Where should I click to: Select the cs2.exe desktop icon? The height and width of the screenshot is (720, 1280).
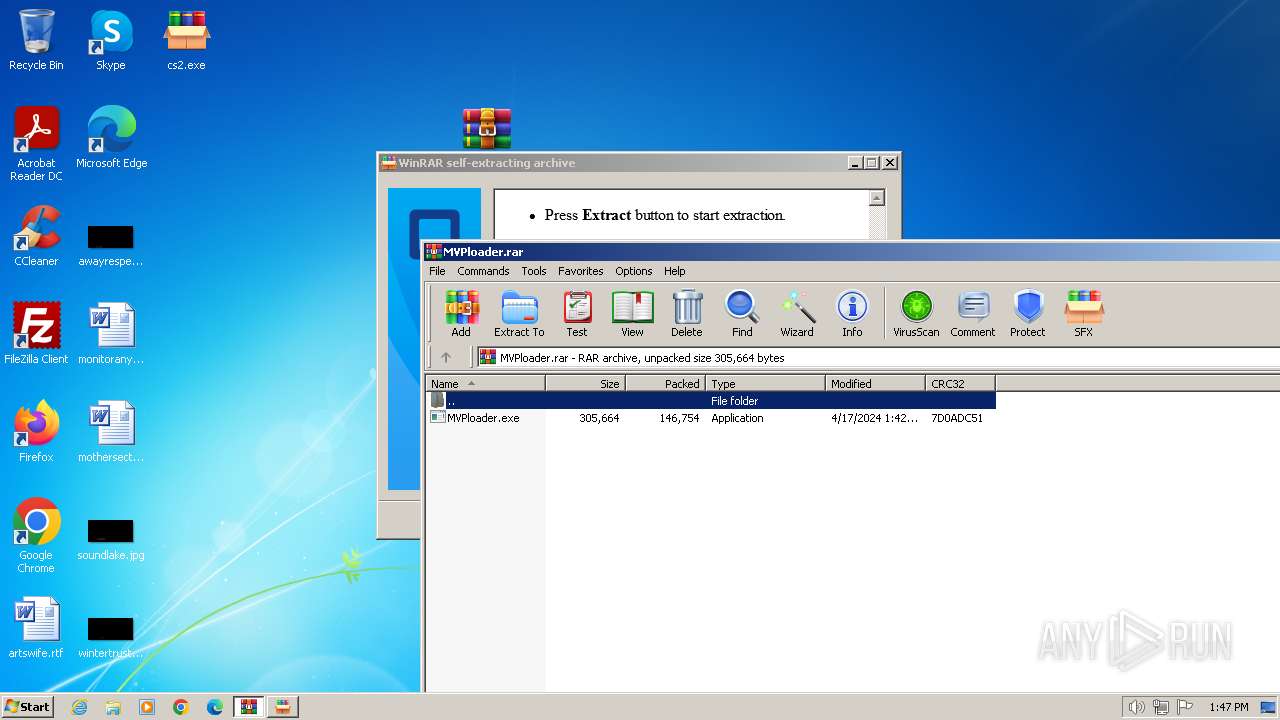pos(186,41)
